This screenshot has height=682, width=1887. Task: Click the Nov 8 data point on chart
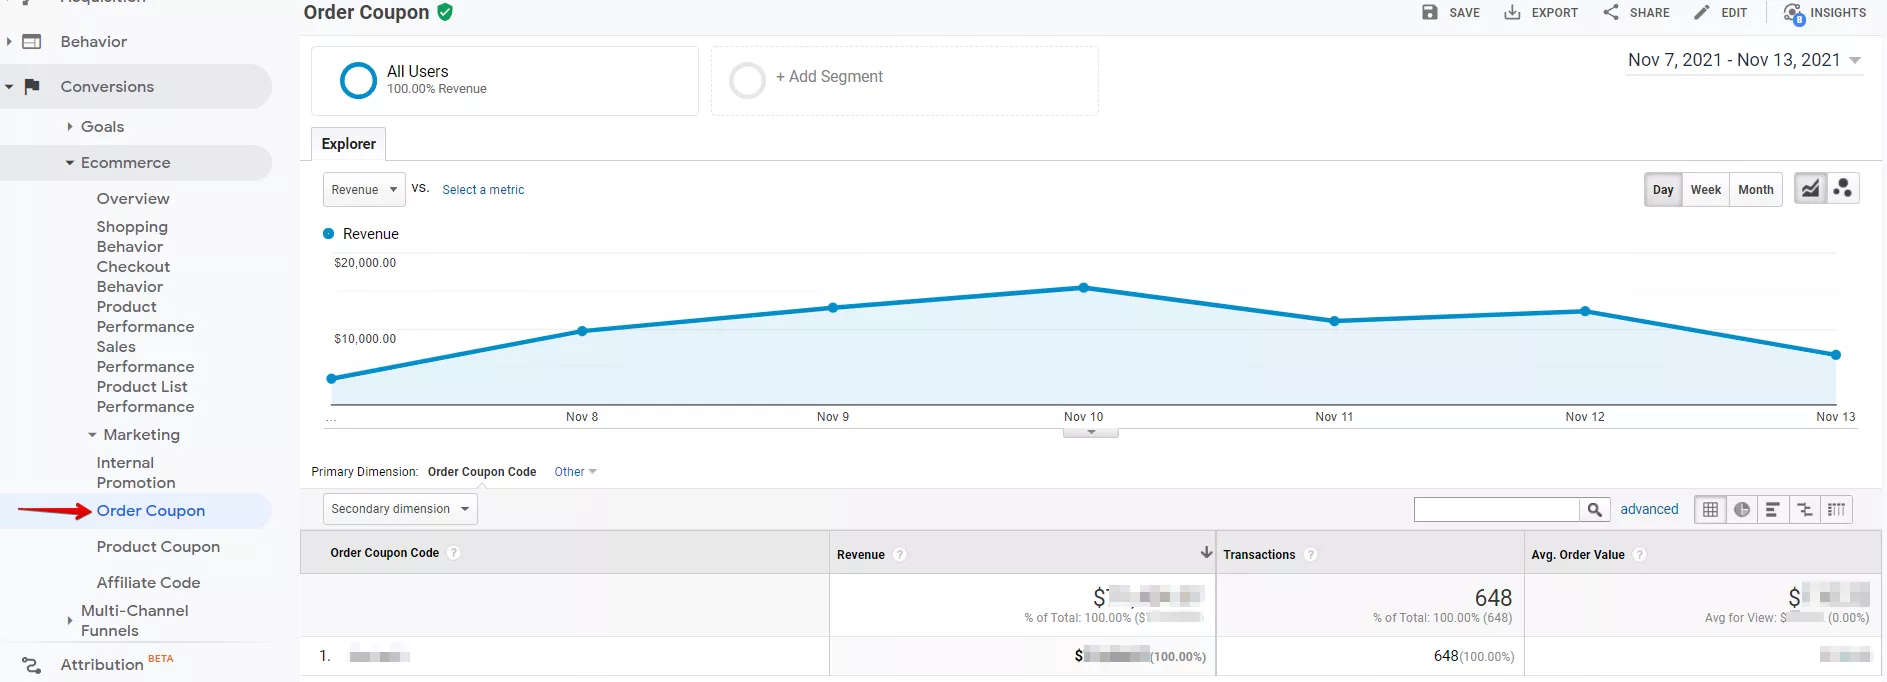(582, 331)
